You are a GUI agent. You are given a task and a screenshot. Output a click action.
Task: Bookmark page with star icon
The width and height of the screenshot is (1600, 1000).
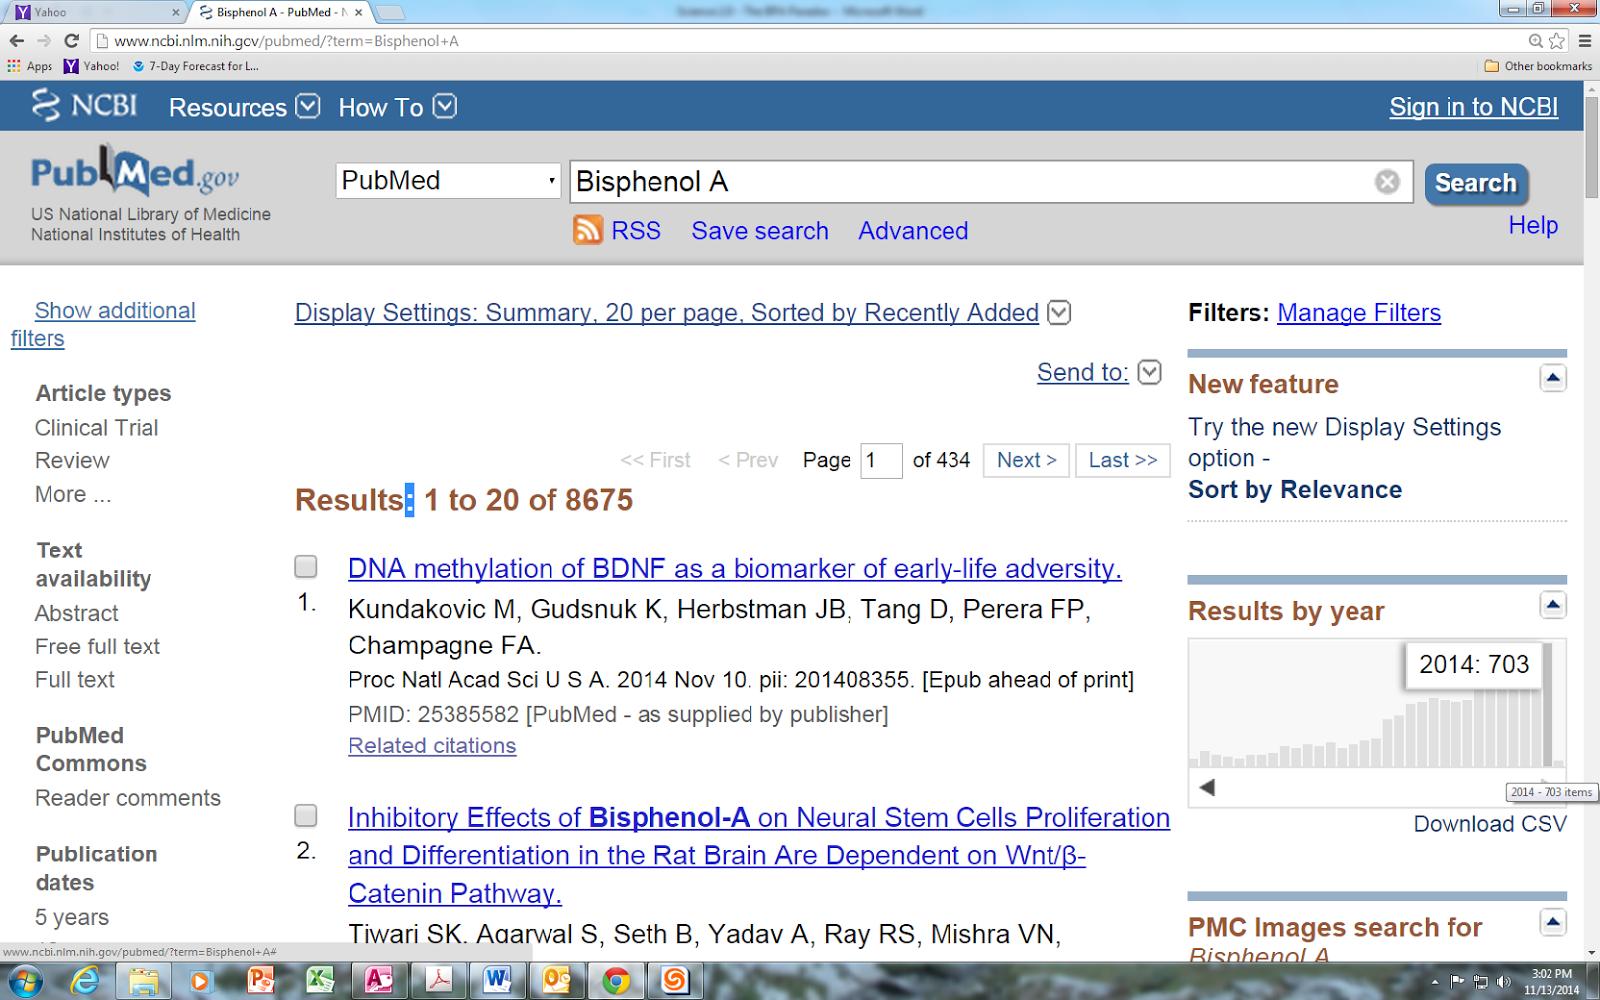tap(1557, 41)
